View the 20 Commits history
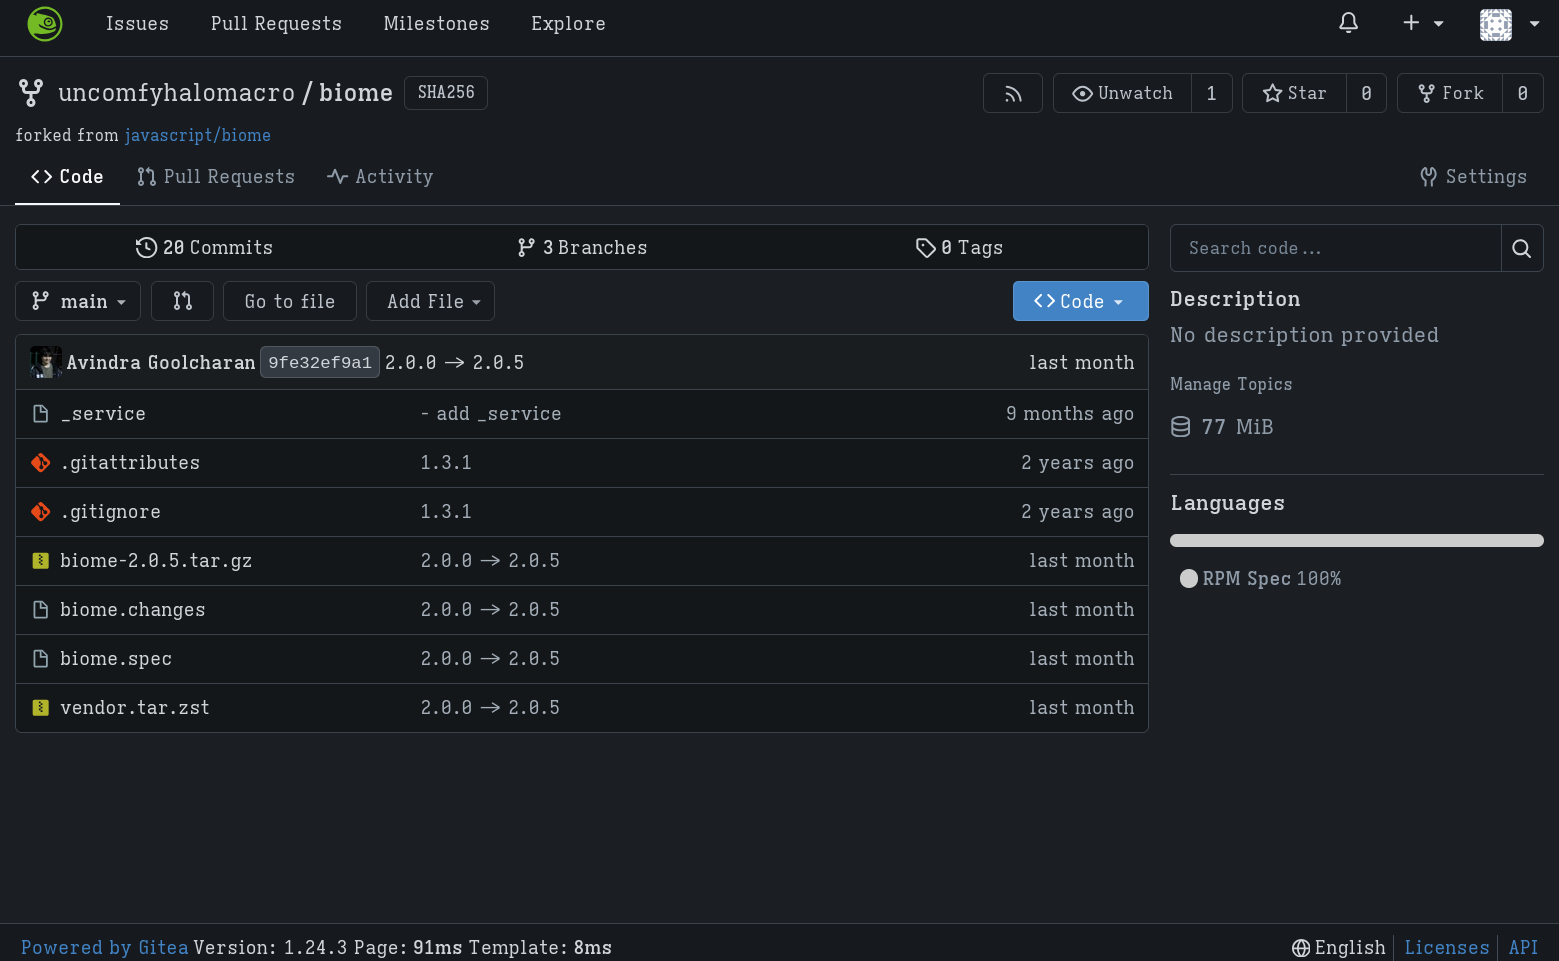This screenshot has width=1559, height=961. (204, 248)
